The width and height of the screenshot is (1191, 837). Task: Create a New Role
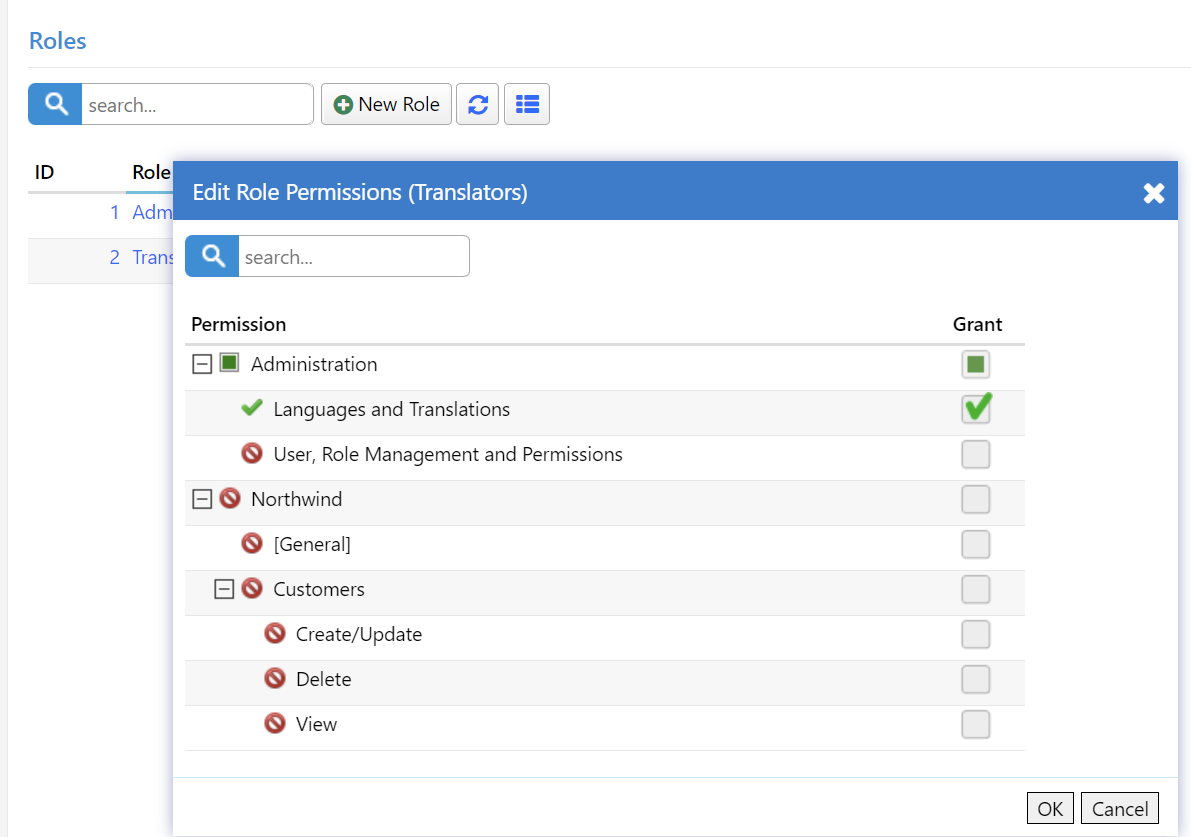[x=386, y=104]
